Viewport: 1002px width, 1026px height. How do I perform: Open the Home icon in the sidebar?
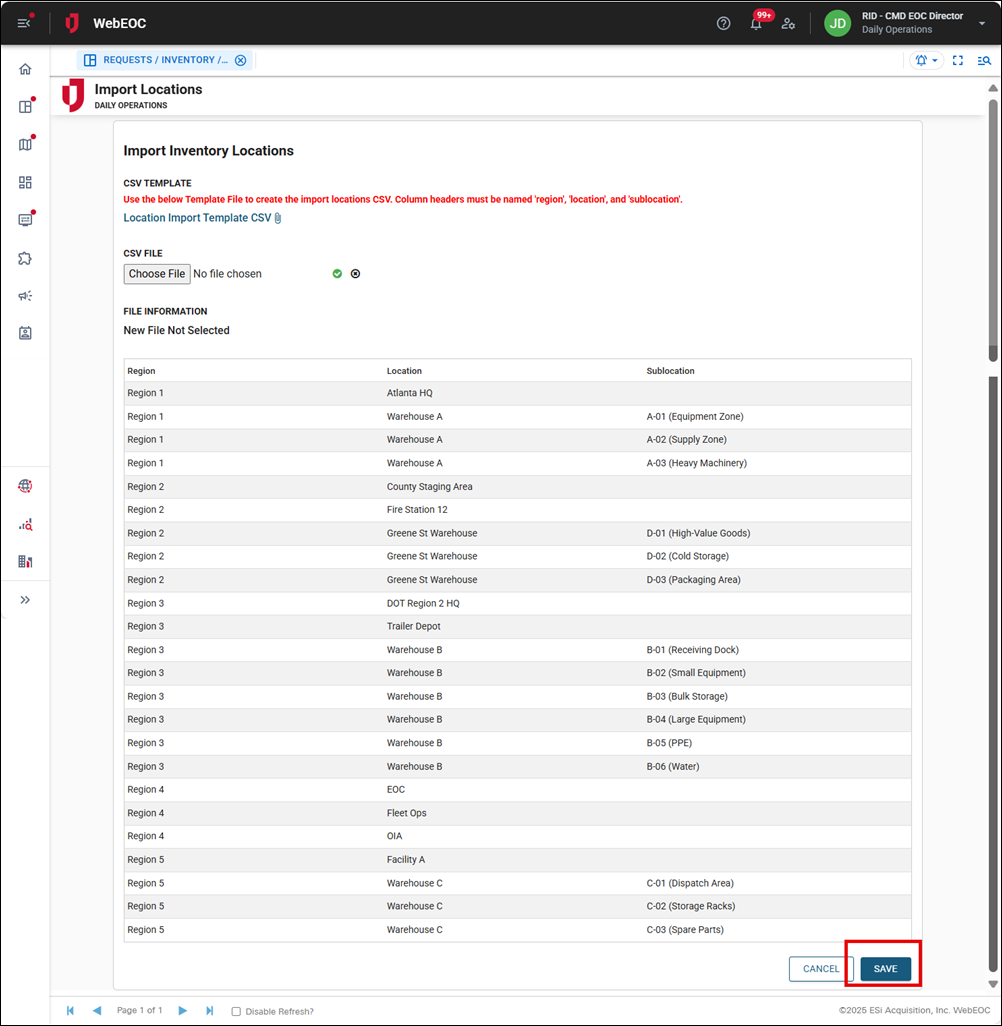pos(26,68)
